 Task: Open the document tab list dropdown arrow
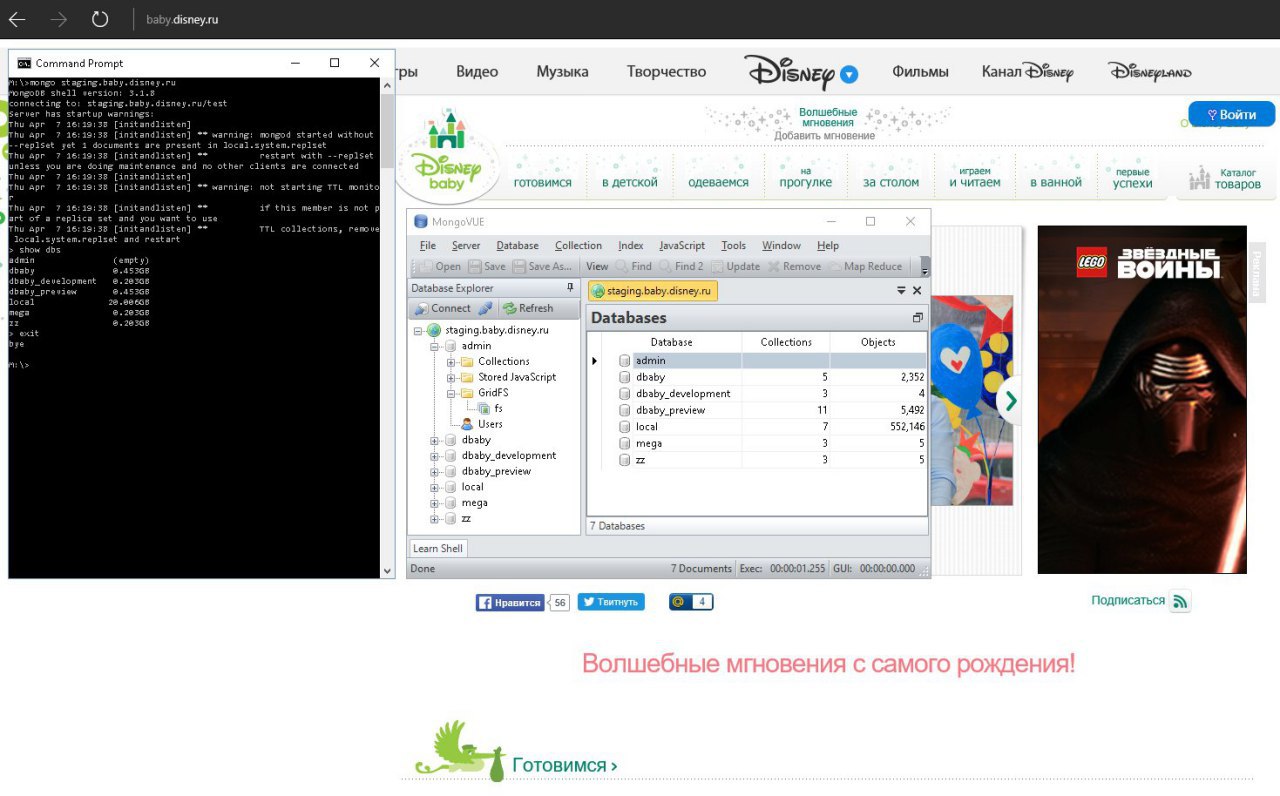pos(901,291)
